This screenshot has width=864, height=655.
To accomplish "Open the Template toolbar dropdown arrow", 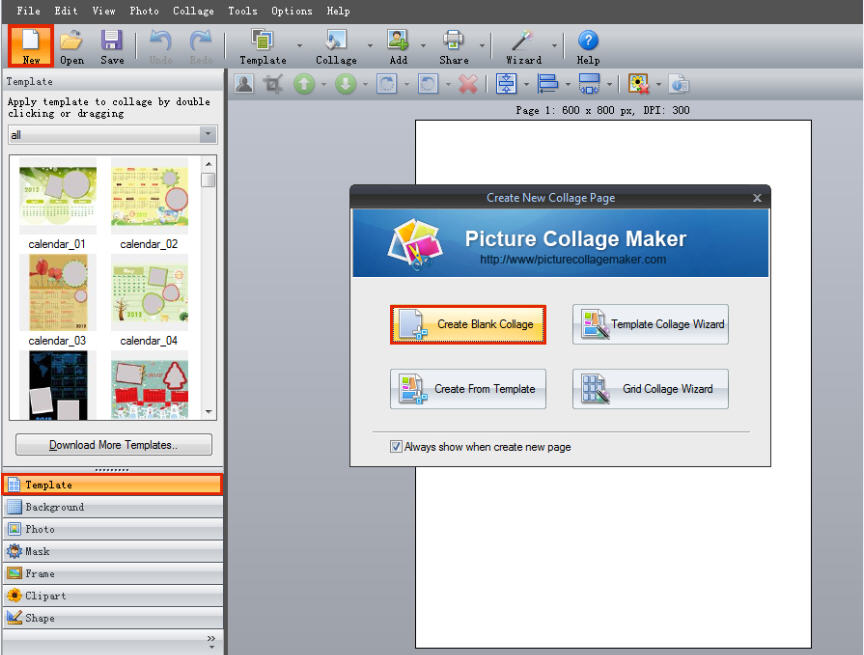I will click(299, 45).
